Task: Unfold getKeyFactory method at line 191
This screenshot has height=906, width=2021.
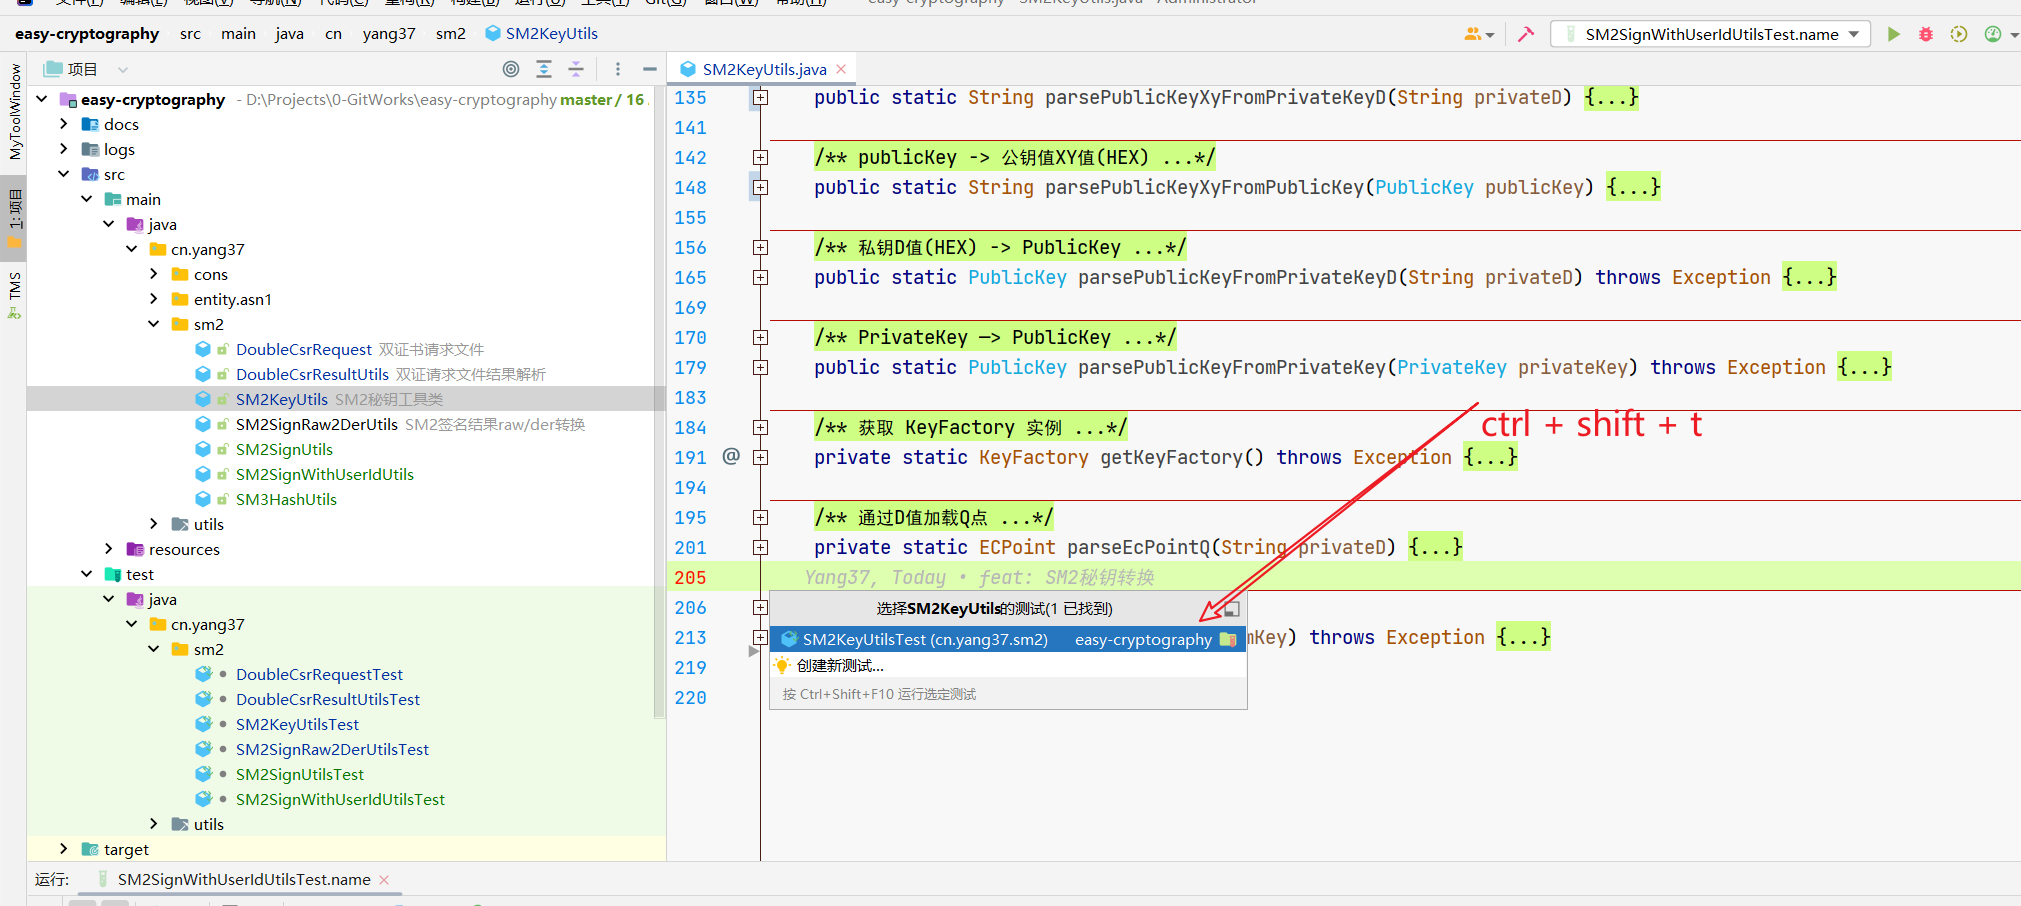Action: (x=761, y=458)
